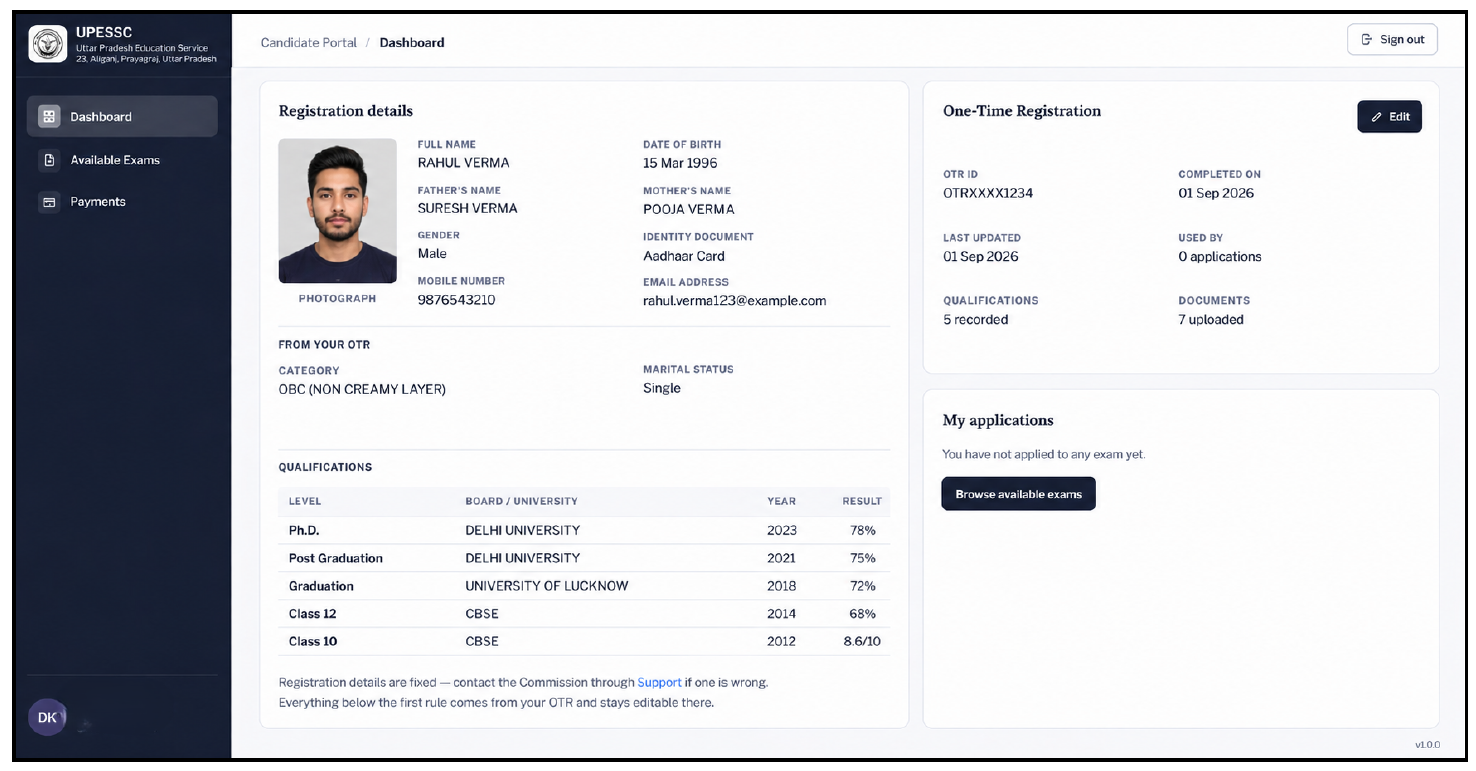
Task: Go to Payments in the sidebar
Action: click(122, 202)
